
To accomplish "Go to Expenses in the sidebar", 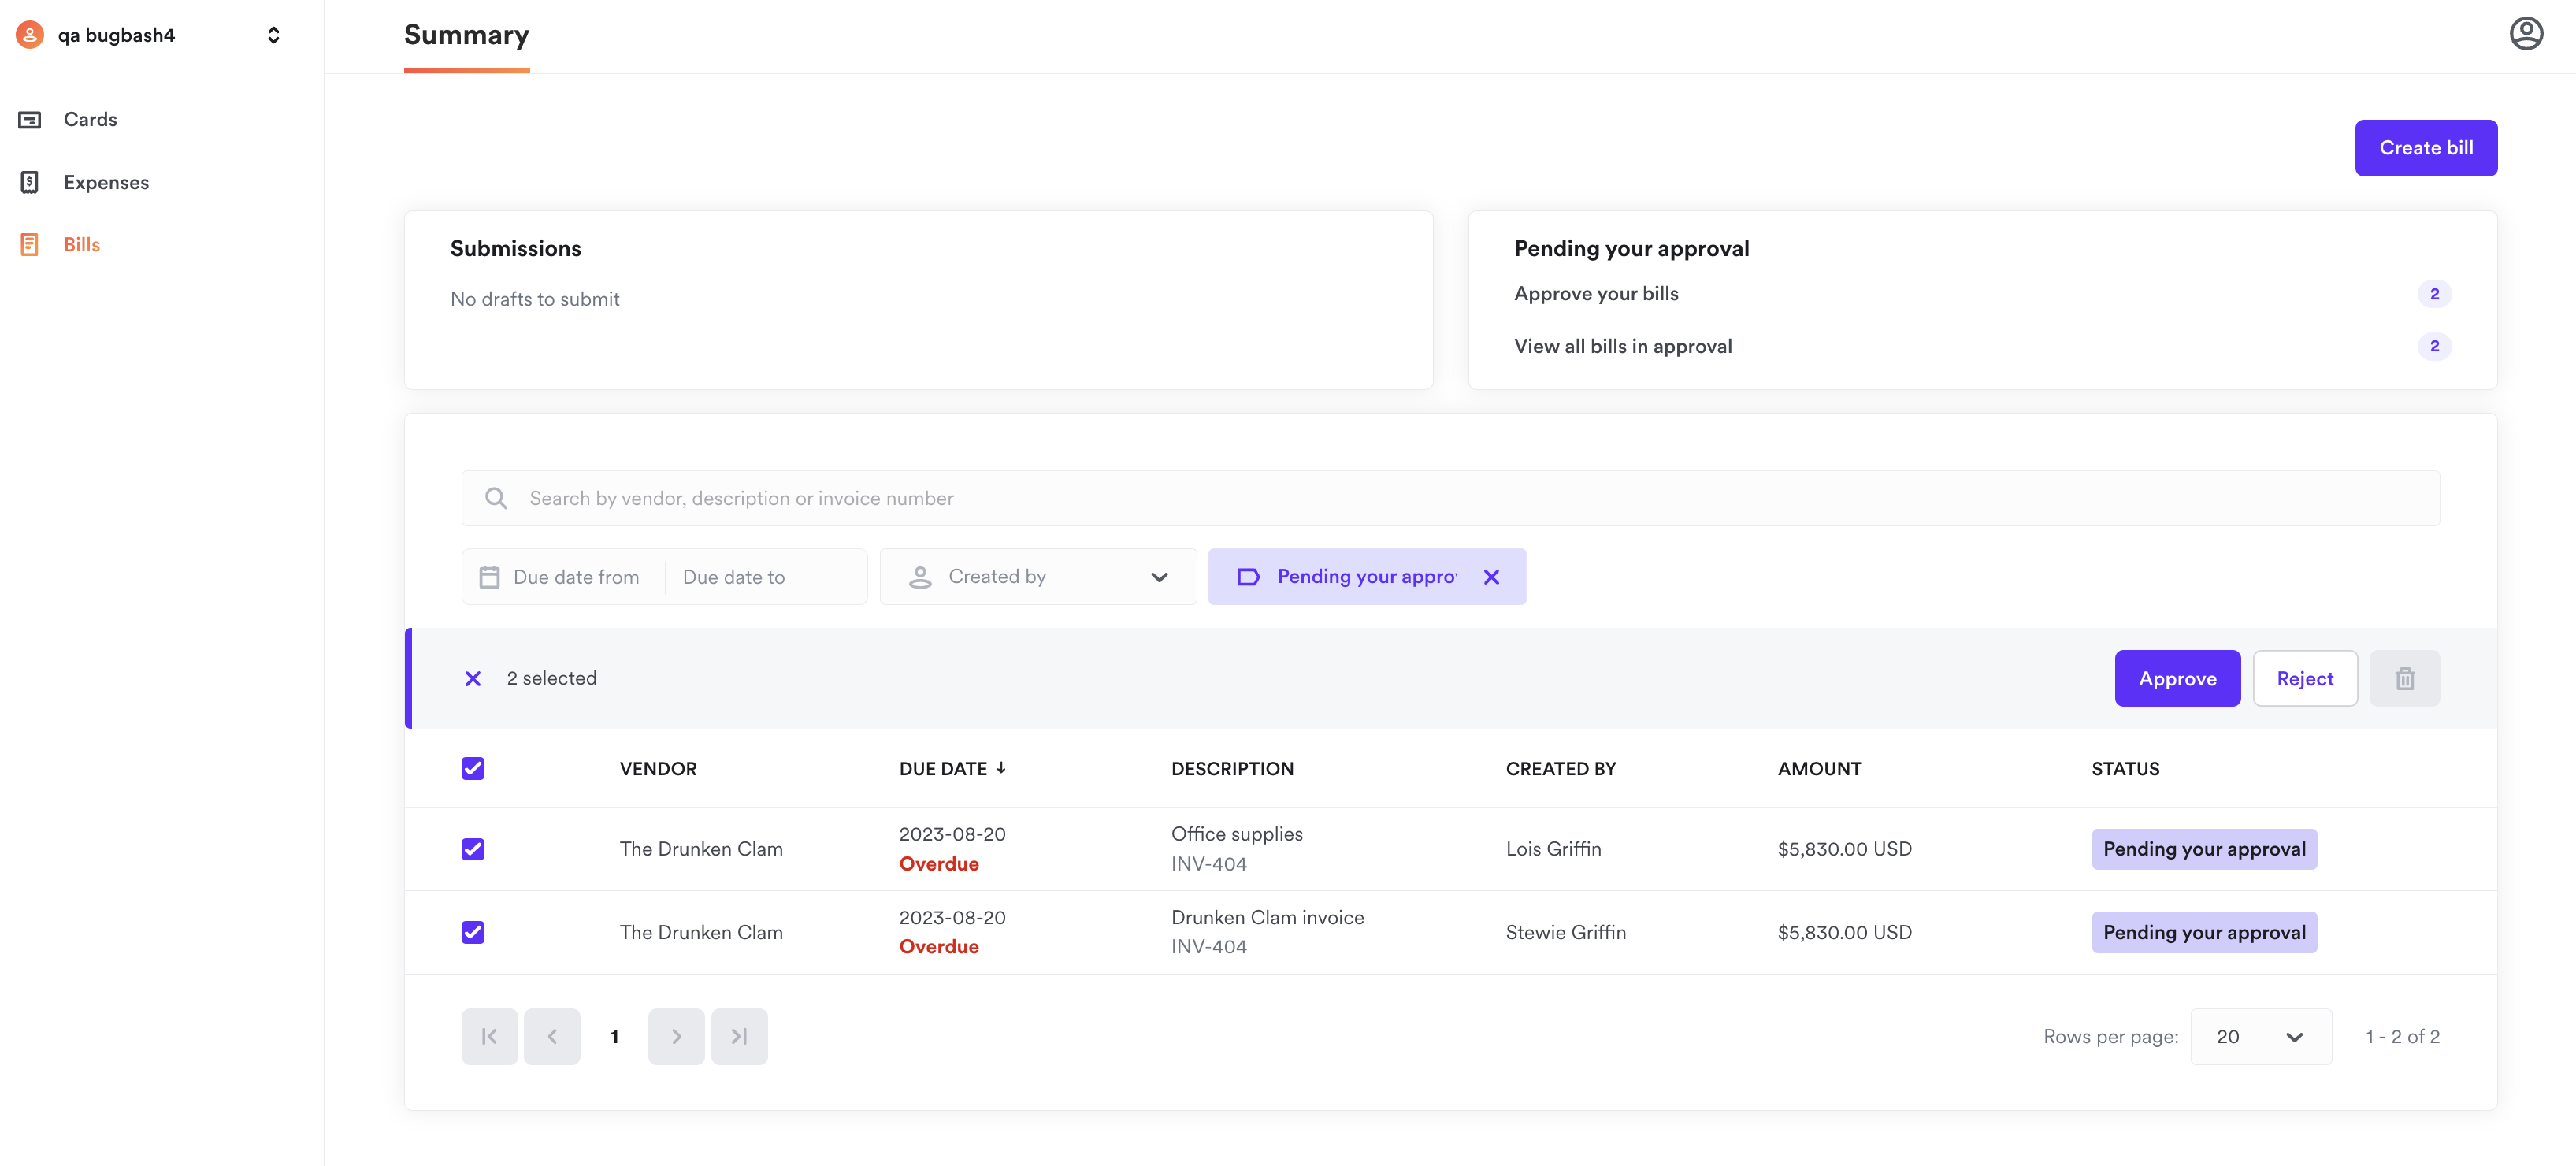I will pos(106,182).
